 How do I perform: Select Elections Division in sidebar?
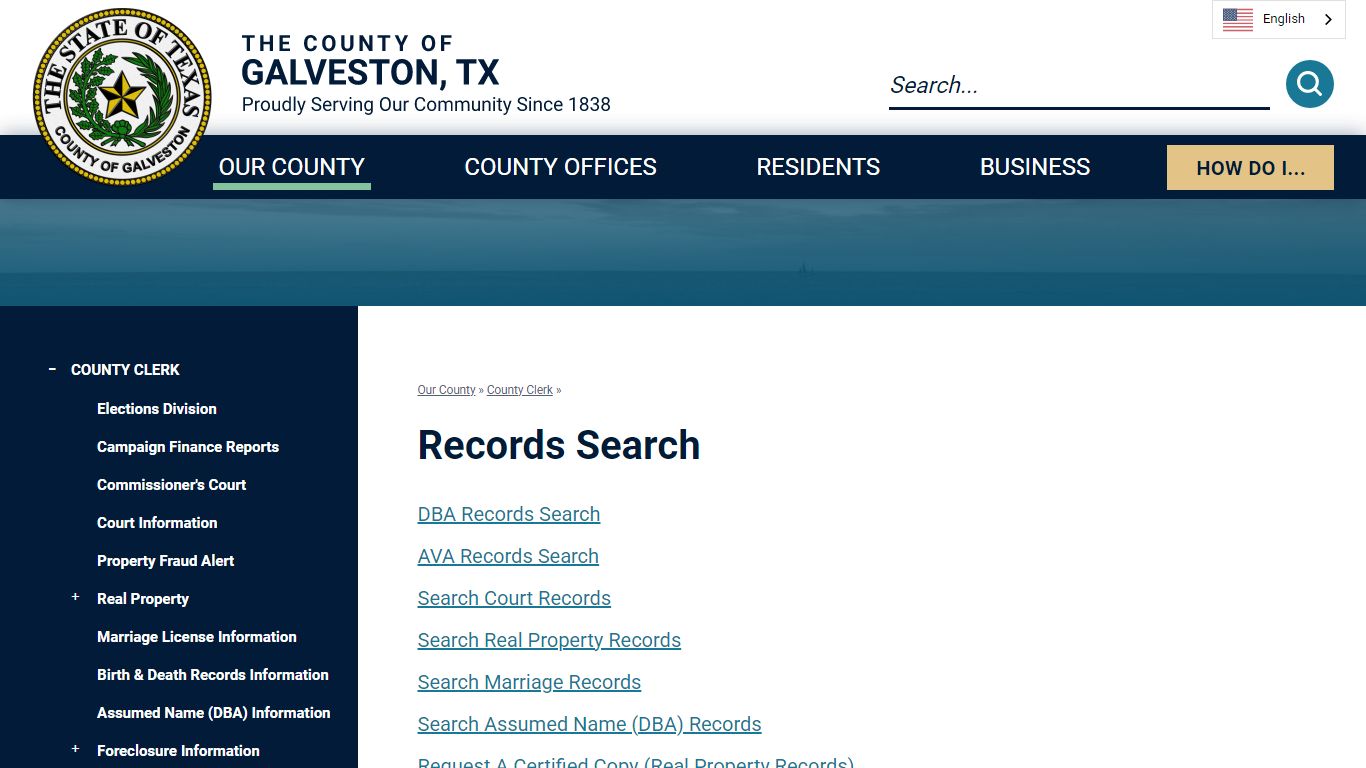pyautogui.click(x=157, y=408)
